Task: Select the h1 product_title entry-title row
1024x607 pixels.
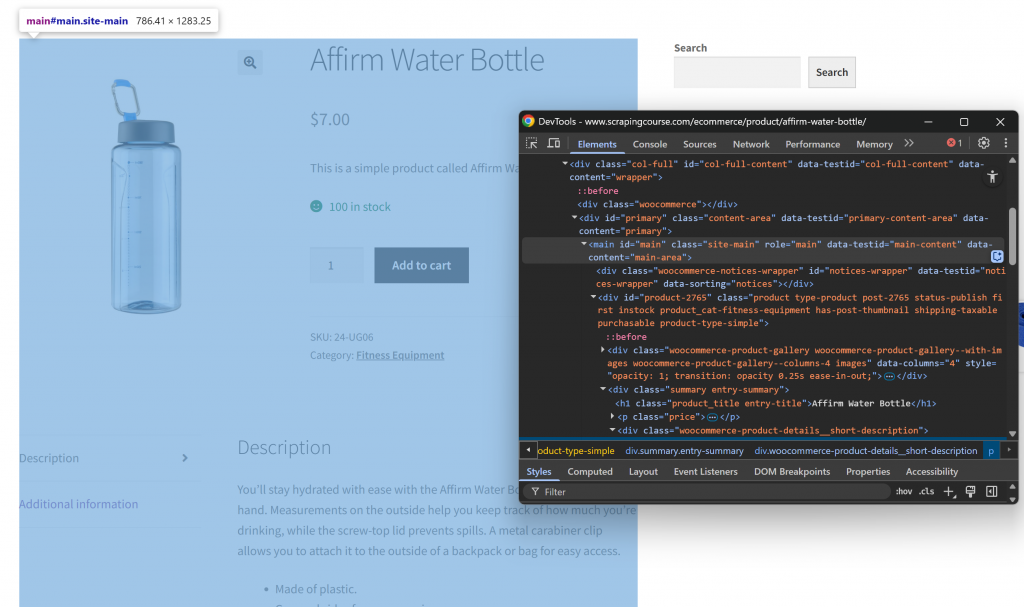Action: (776, 403)
